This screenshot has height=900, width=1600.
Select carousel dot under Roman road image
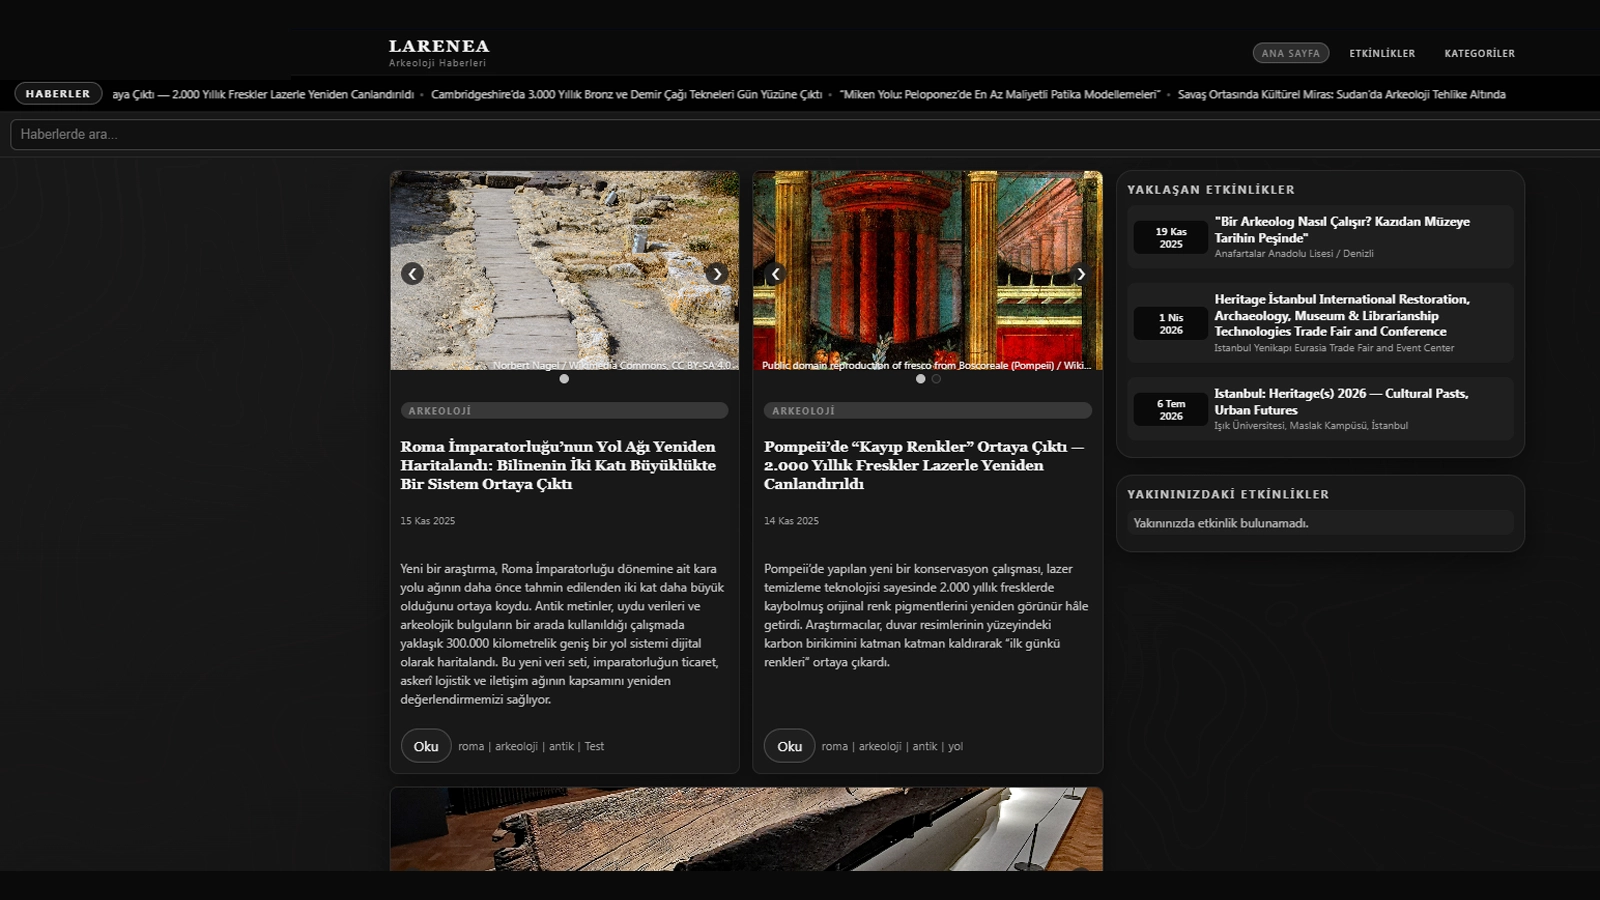tap(564, 379)
